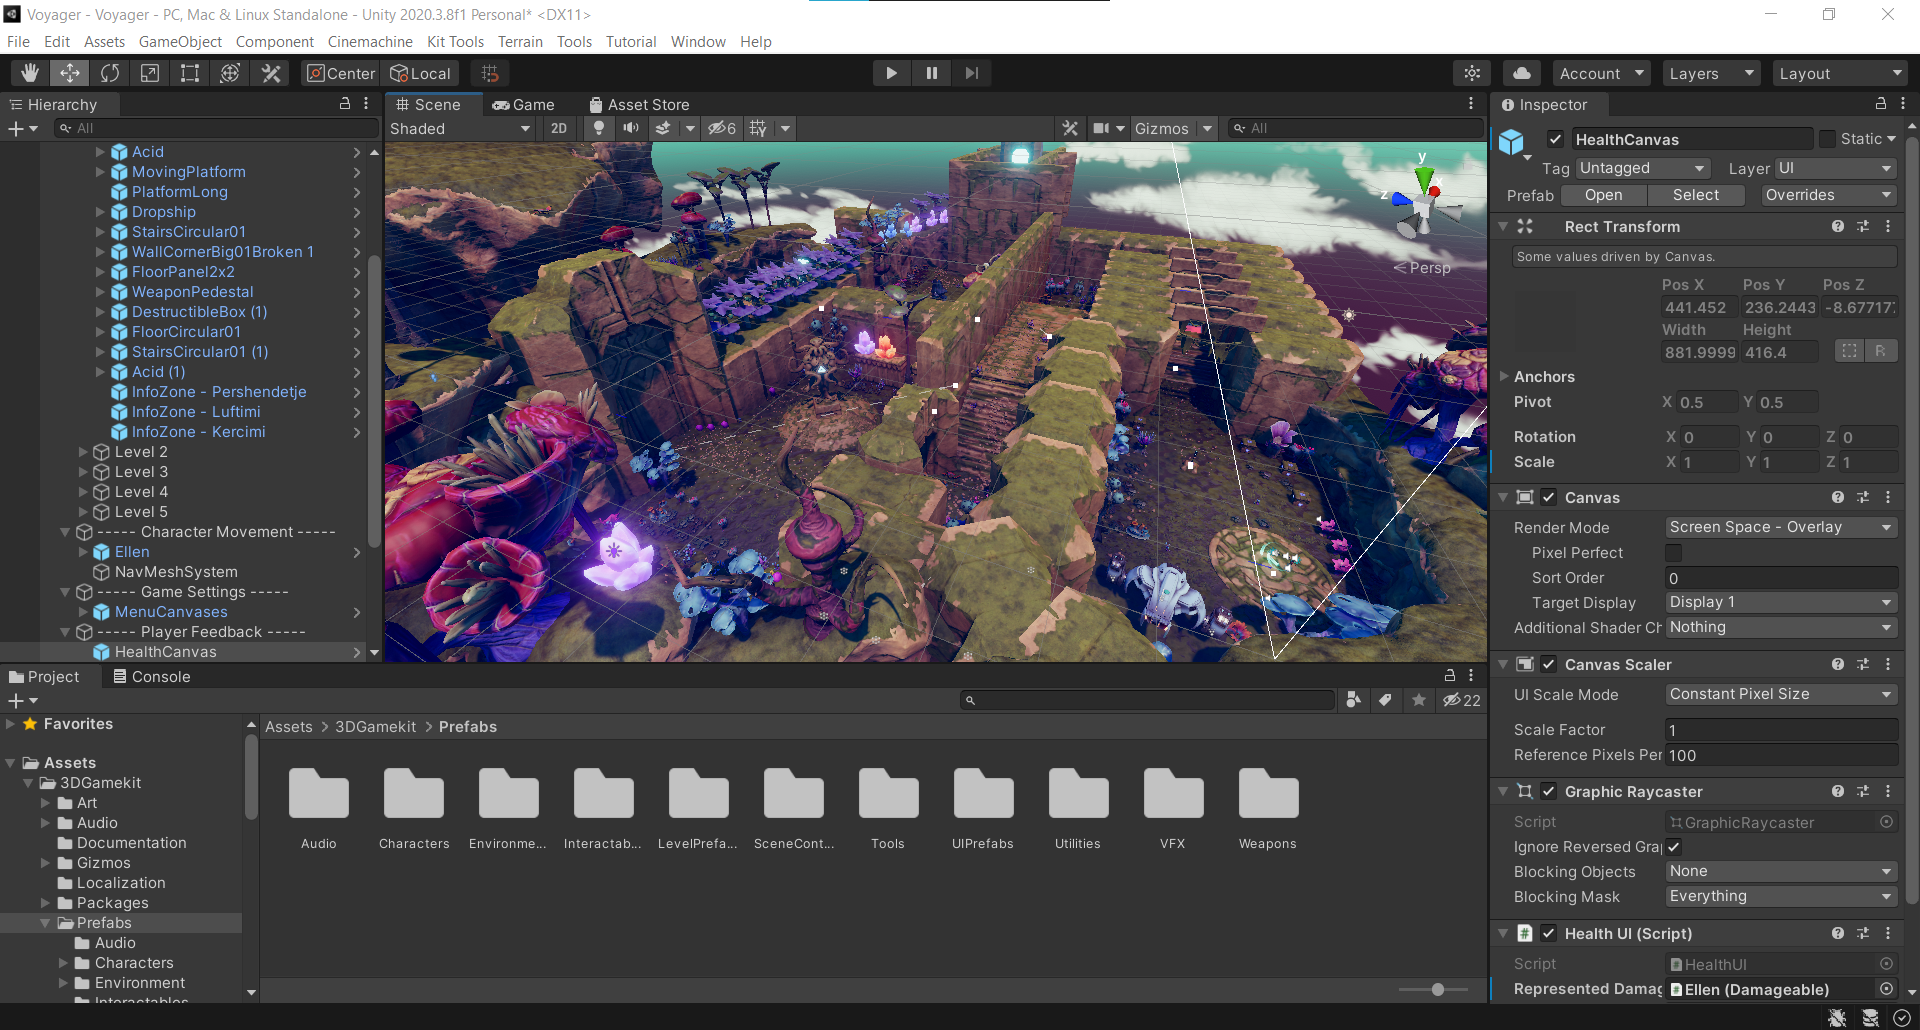
Task: Select the Rect tool
Action: pos(190,73)
